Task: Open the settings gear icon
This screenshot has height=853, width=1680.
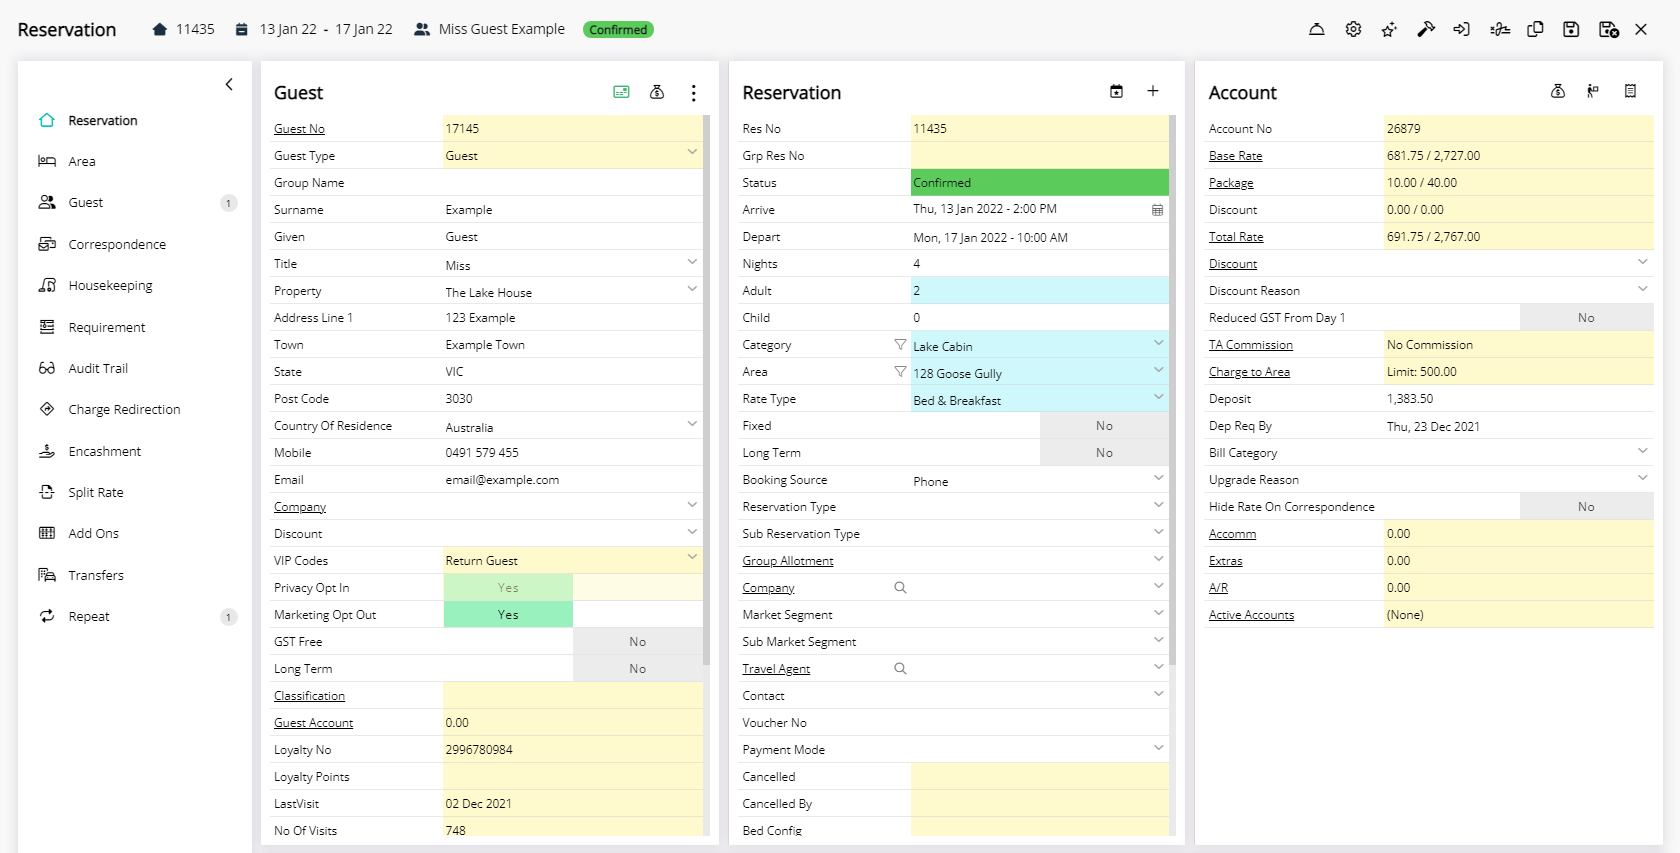Action: coord(1353,30)
